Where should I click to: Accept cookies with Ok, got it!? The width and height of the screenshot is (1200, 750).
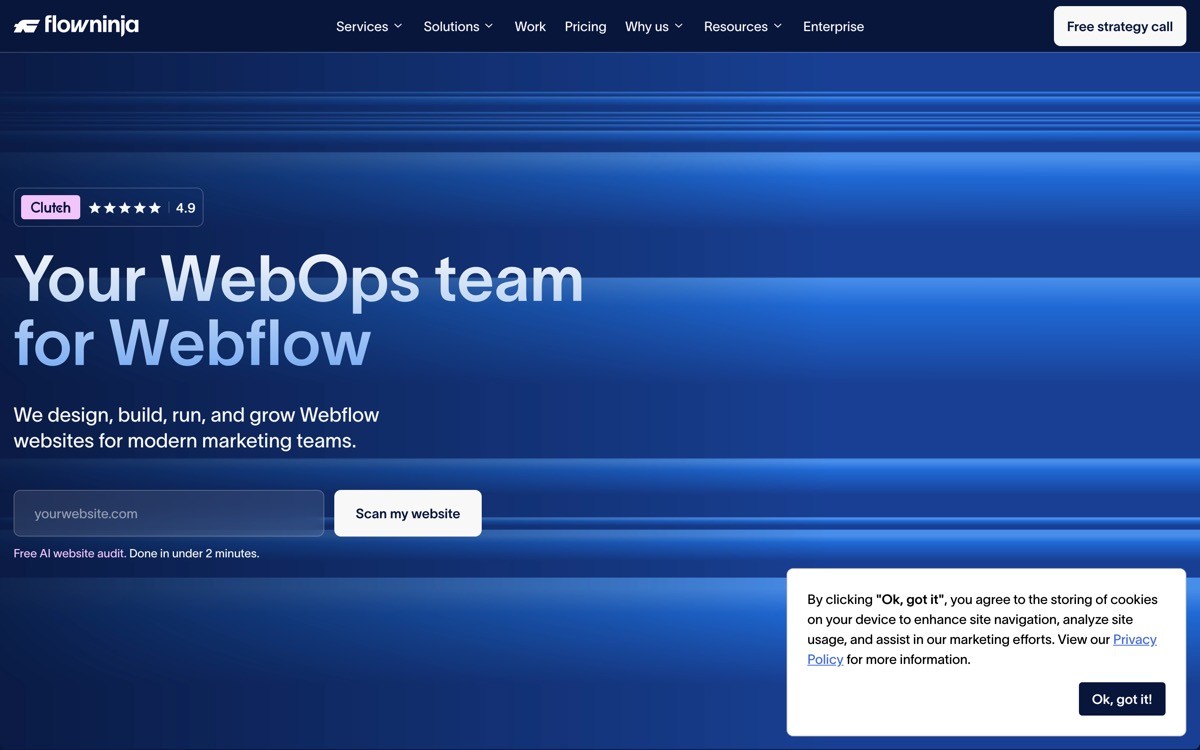click(1122, 699)
